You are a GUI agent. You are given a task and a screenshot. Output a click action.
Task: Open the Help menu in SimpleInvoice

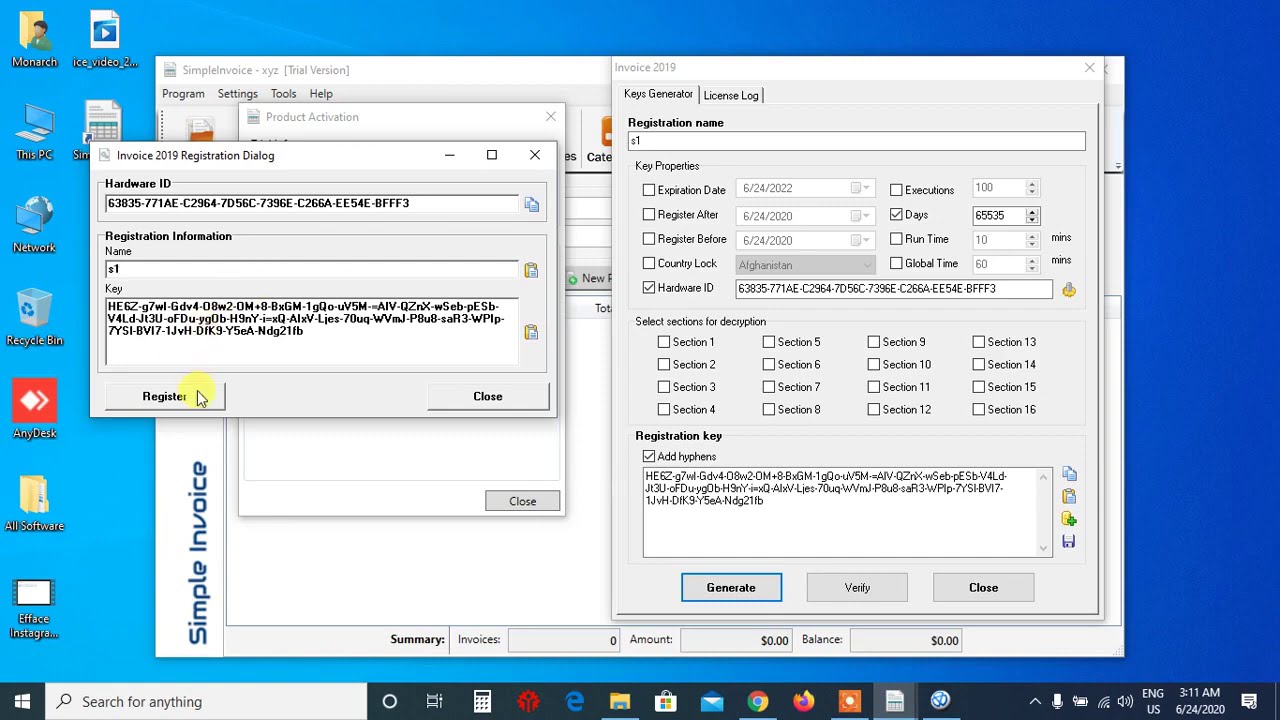tap(321, 94)
